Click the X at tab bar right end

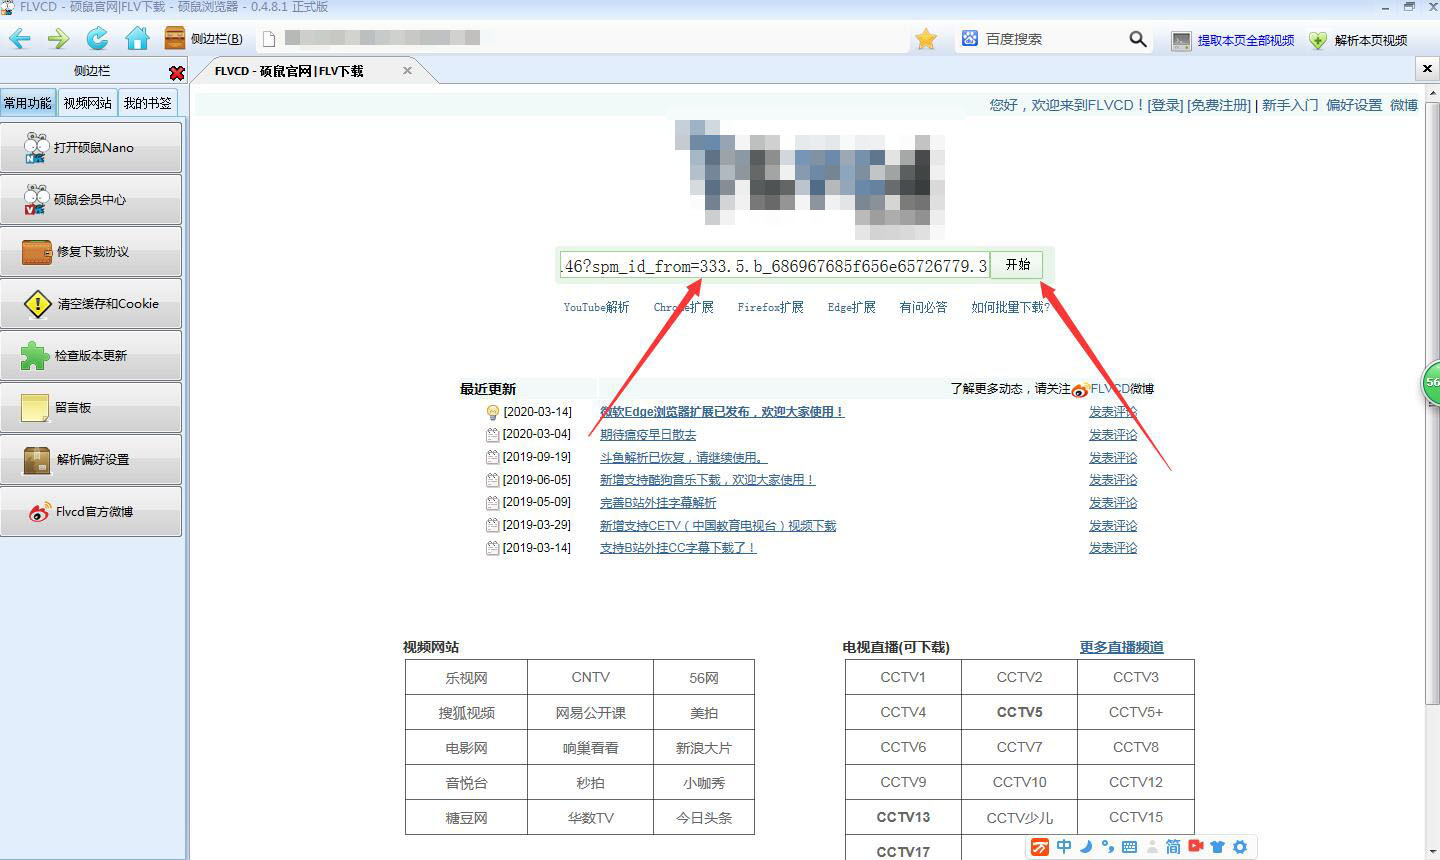click(1427, 69)
